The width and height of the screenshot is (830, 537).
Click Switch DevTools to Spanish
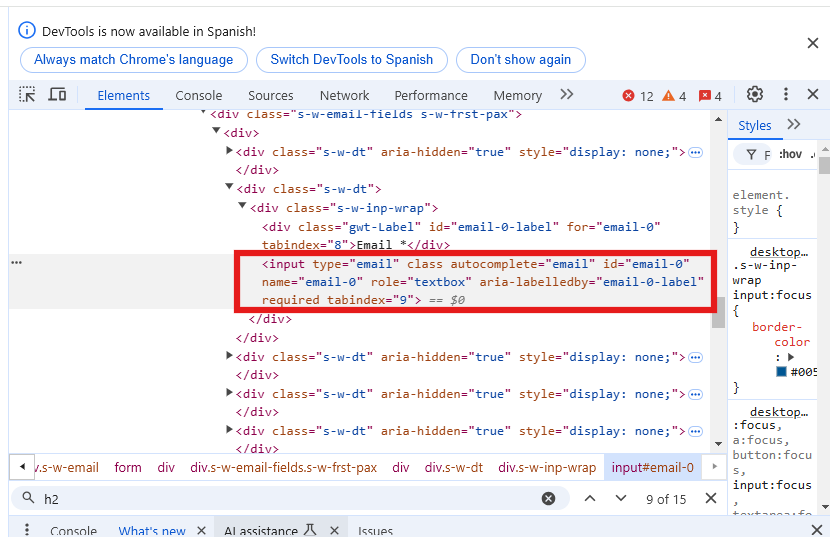point(351,60)
